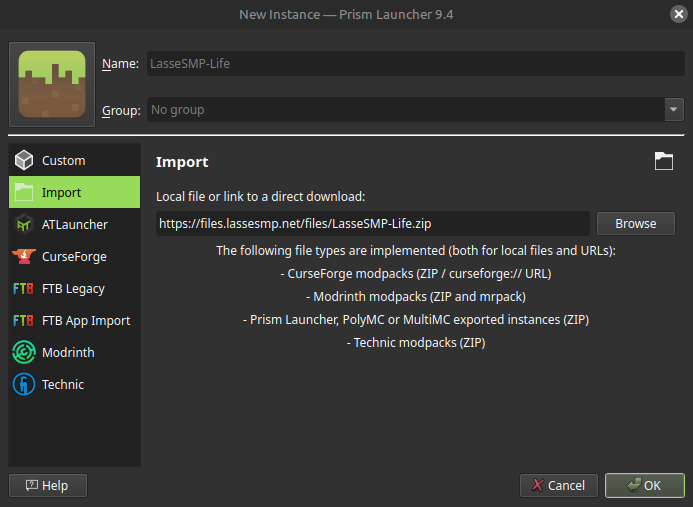Click the Technic blue logo icon
693x507 pixels.
click(x=24, y=385)
